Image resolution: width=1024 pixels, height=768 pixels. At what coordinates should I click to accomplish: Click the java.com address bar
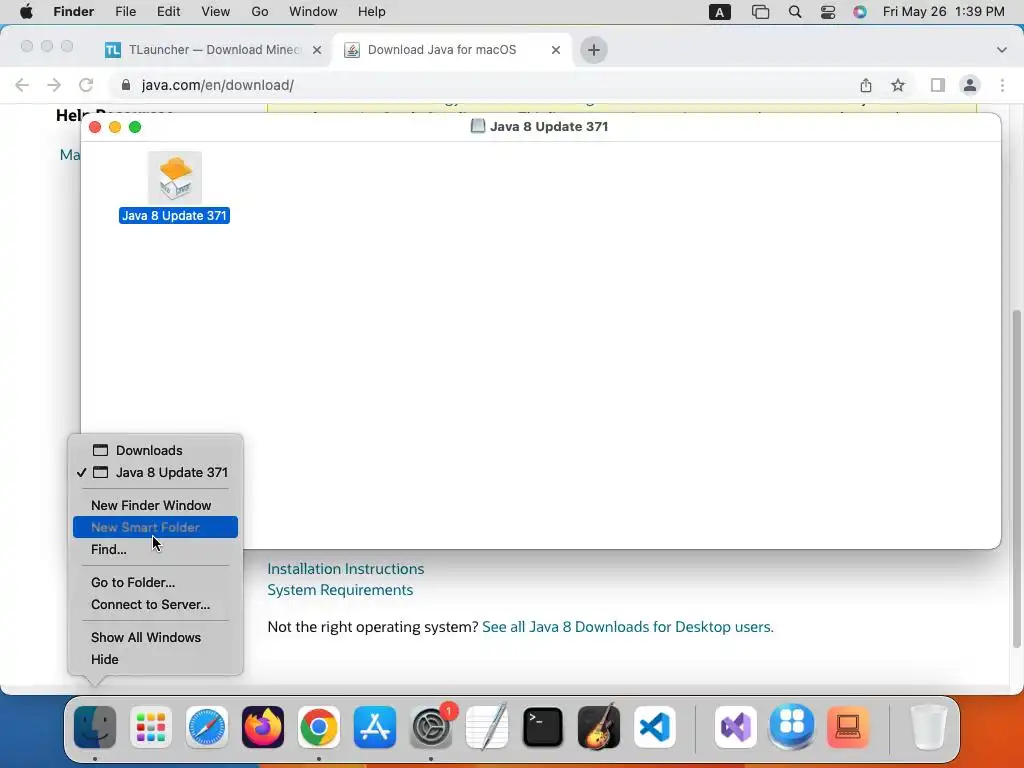tap(483, 85)
